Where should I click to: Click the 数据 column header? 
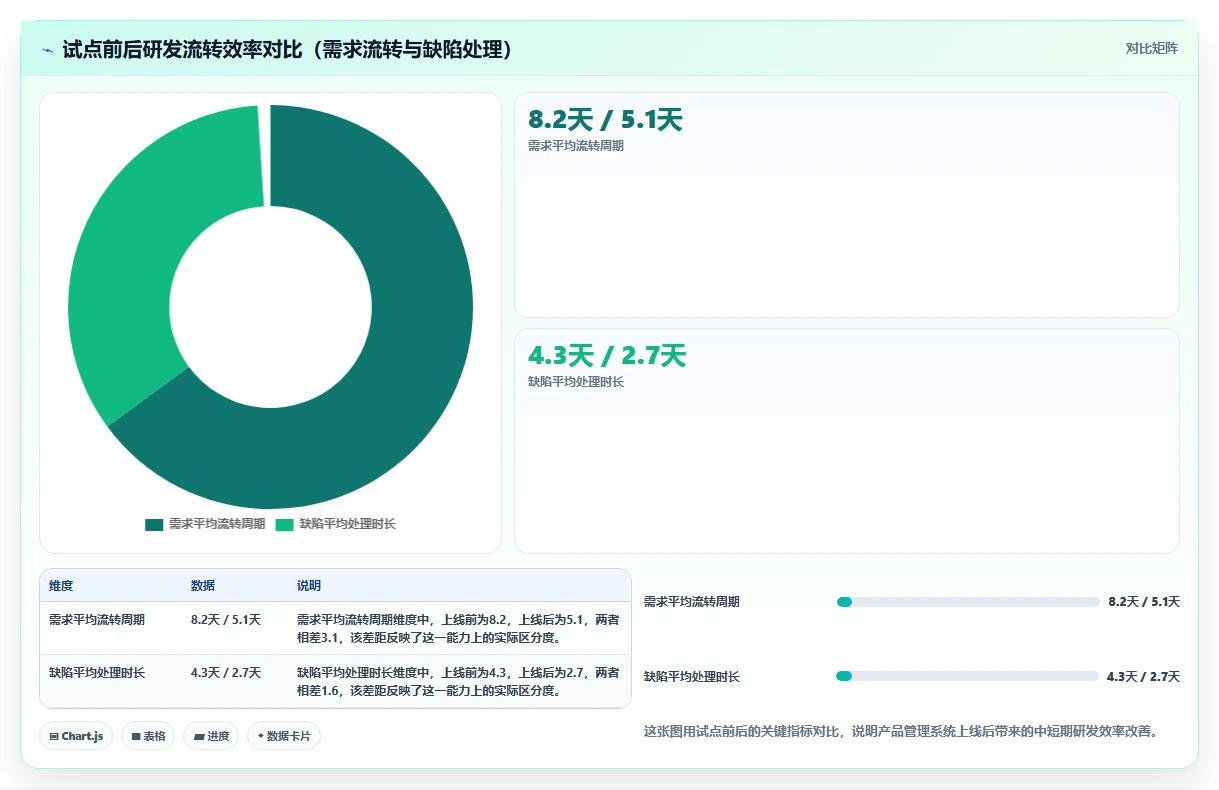[x=203, y=586]
